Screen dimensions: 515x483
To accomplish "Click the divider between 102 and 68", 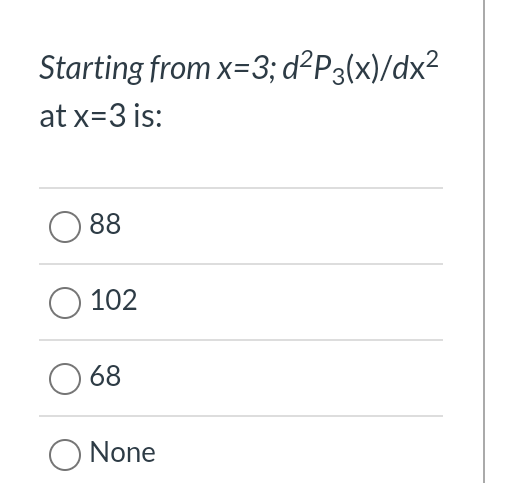I will (241, 340).
